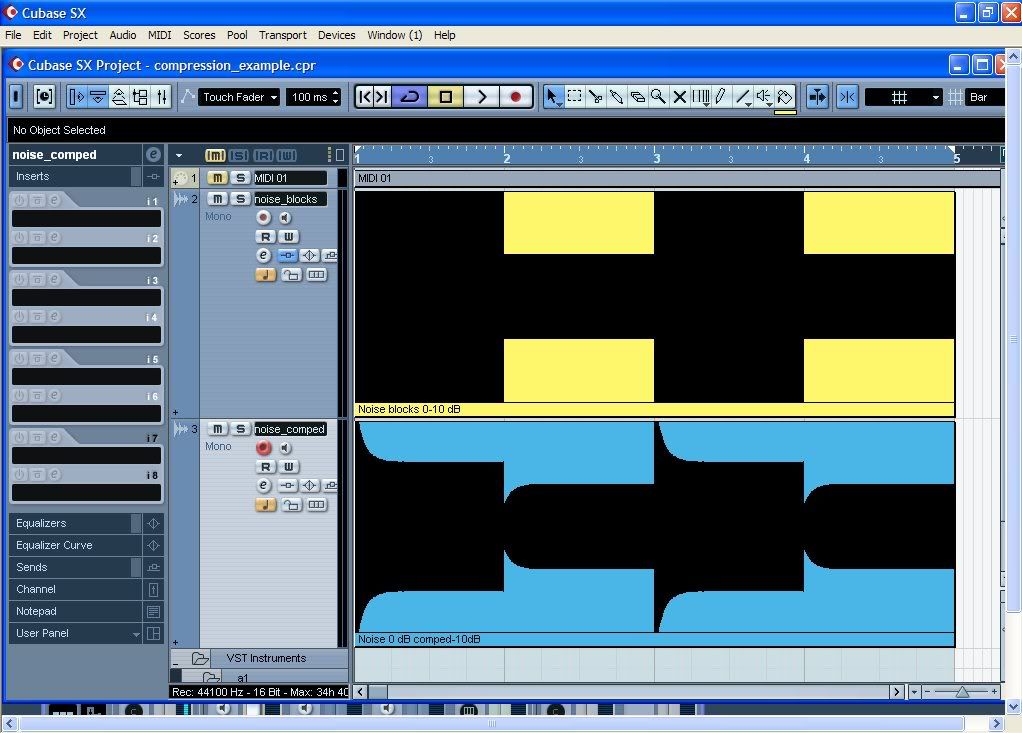Show the Inspector panel

point(76,97)
